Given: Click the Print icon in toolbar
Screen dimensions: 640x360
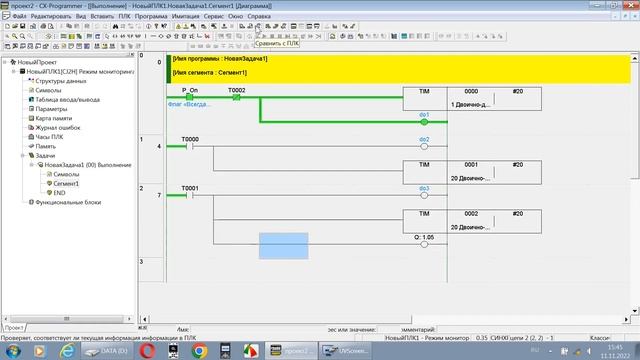Looking at the screenshot, I should pyautogui.click(x=43, y=26).
